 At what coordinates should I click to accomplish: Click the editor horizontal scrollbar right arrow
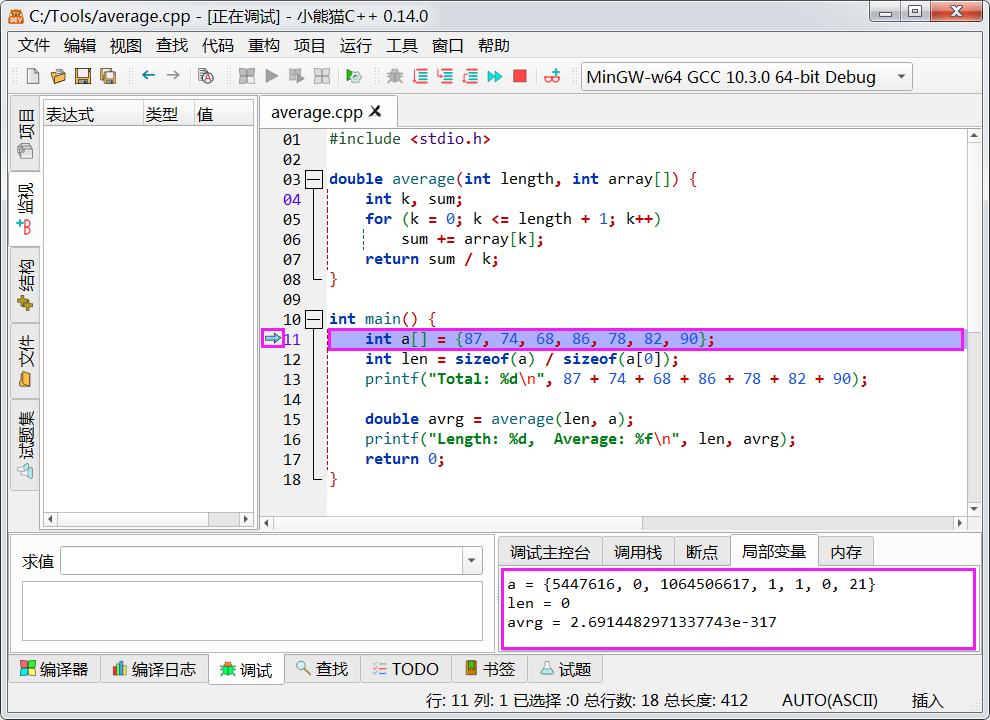point(960,523)
